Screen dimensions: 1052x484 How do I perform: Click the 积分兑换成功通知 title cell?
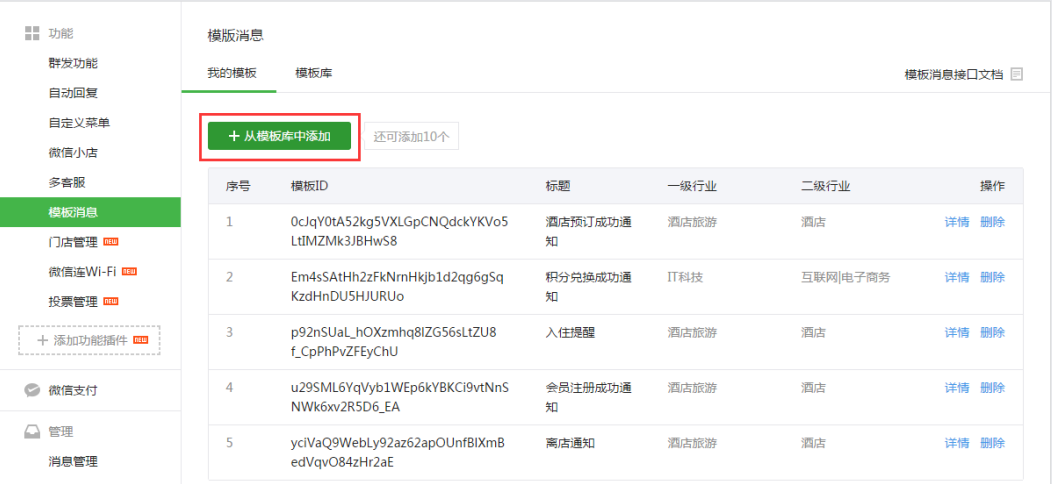(x=589, y=287)
